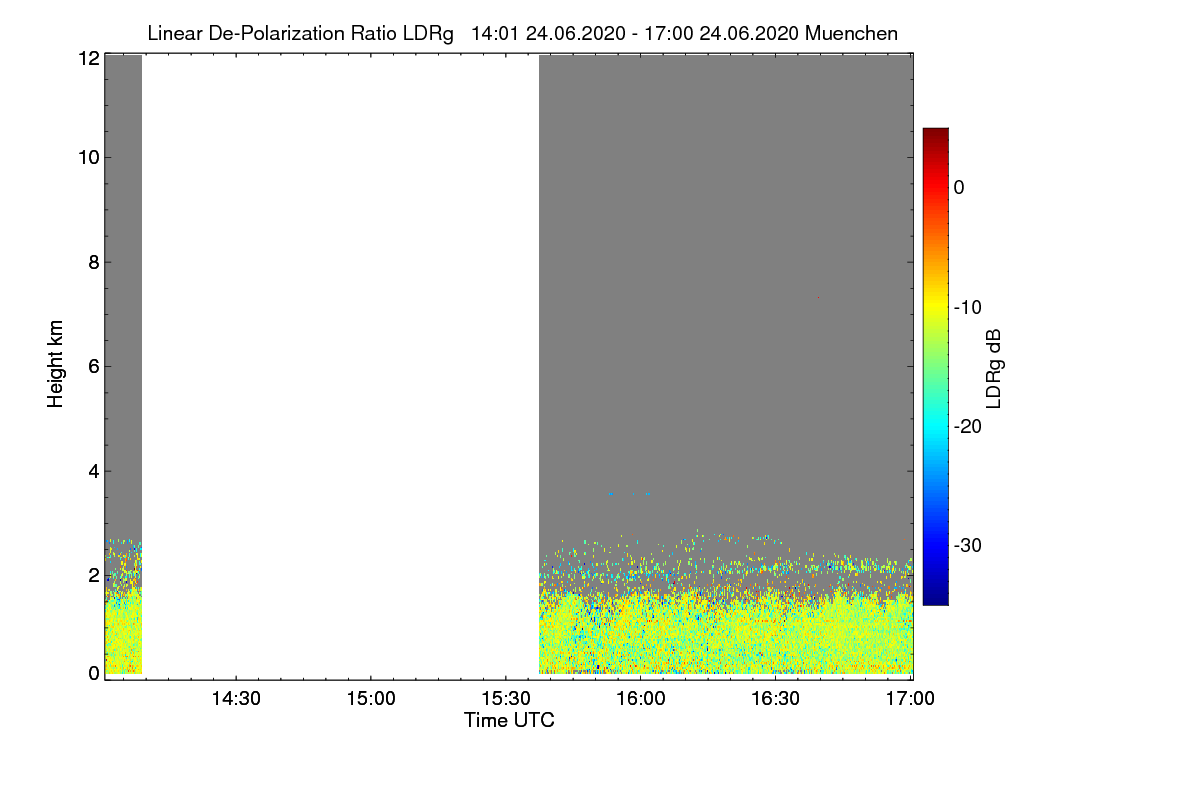Click the x-axis time label '17:00'
1200x800 pixels.
click(912, 699)
